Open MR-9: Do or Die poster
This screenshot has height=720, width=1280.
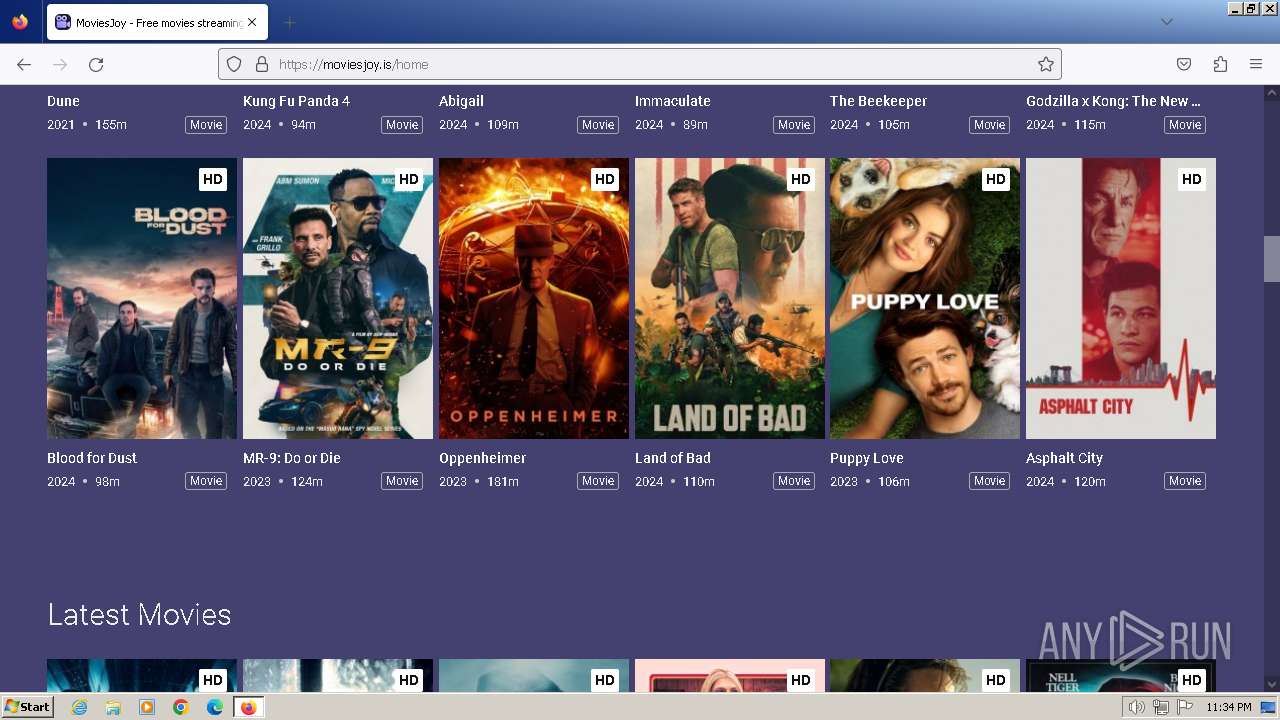pos(338,298)
